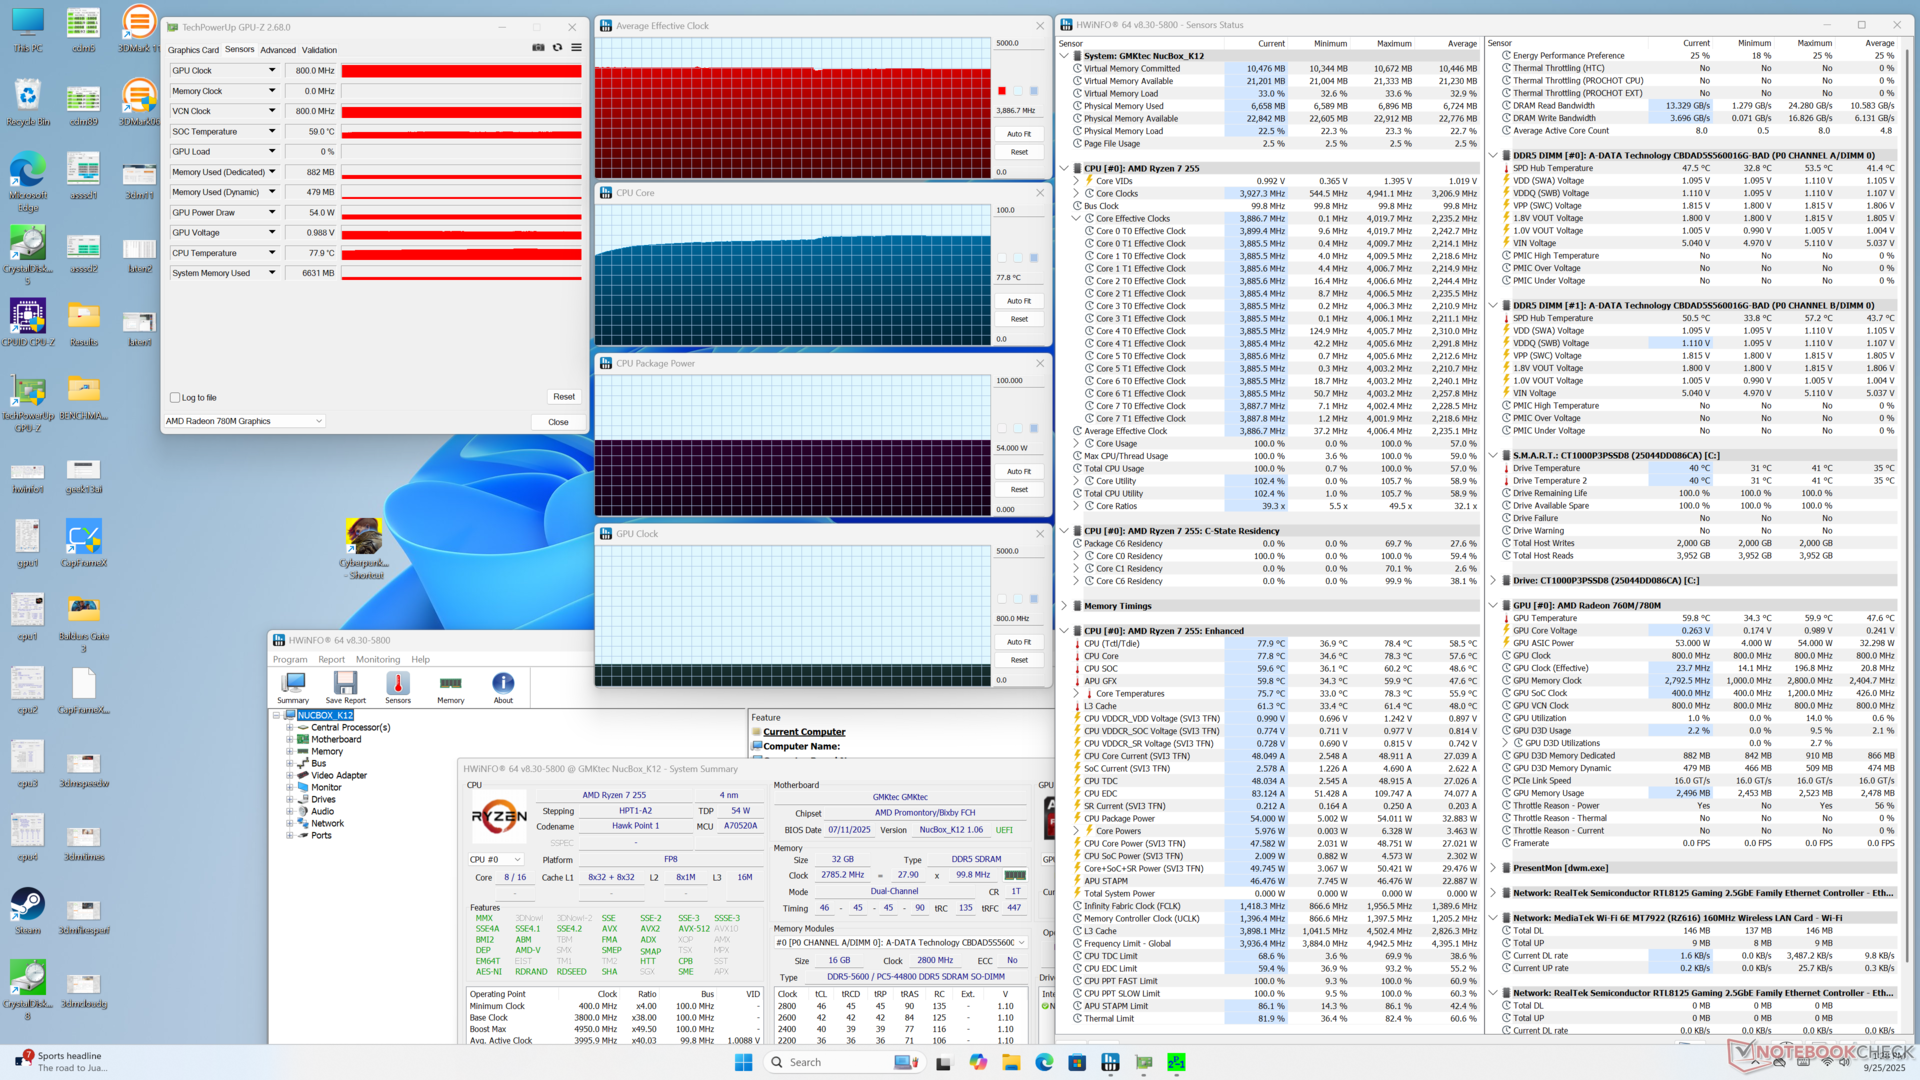Open GPU Clock sensor dropdown arrow
The height and width of the screenshot is (1080, 1920).
coord(271,71)
